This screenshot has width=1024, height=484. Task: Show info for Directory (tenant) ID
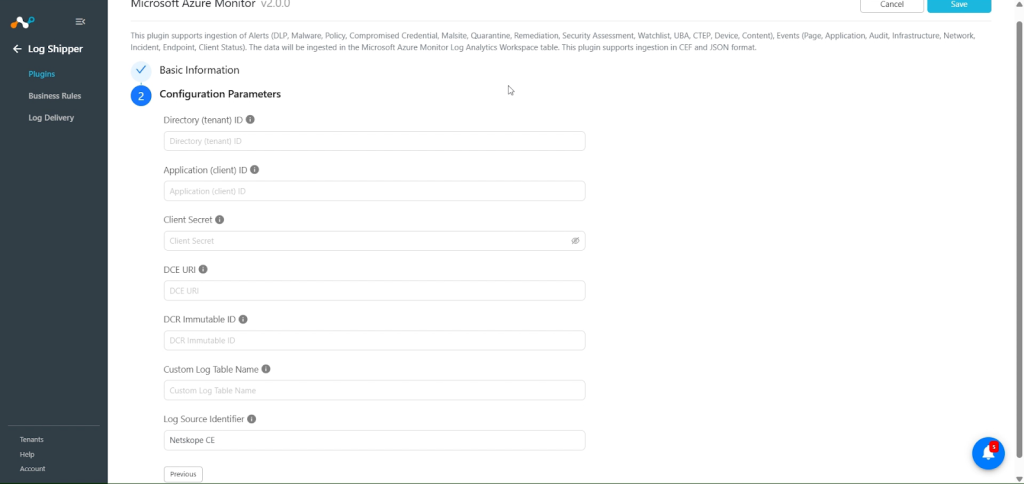[x=250, y=120]
